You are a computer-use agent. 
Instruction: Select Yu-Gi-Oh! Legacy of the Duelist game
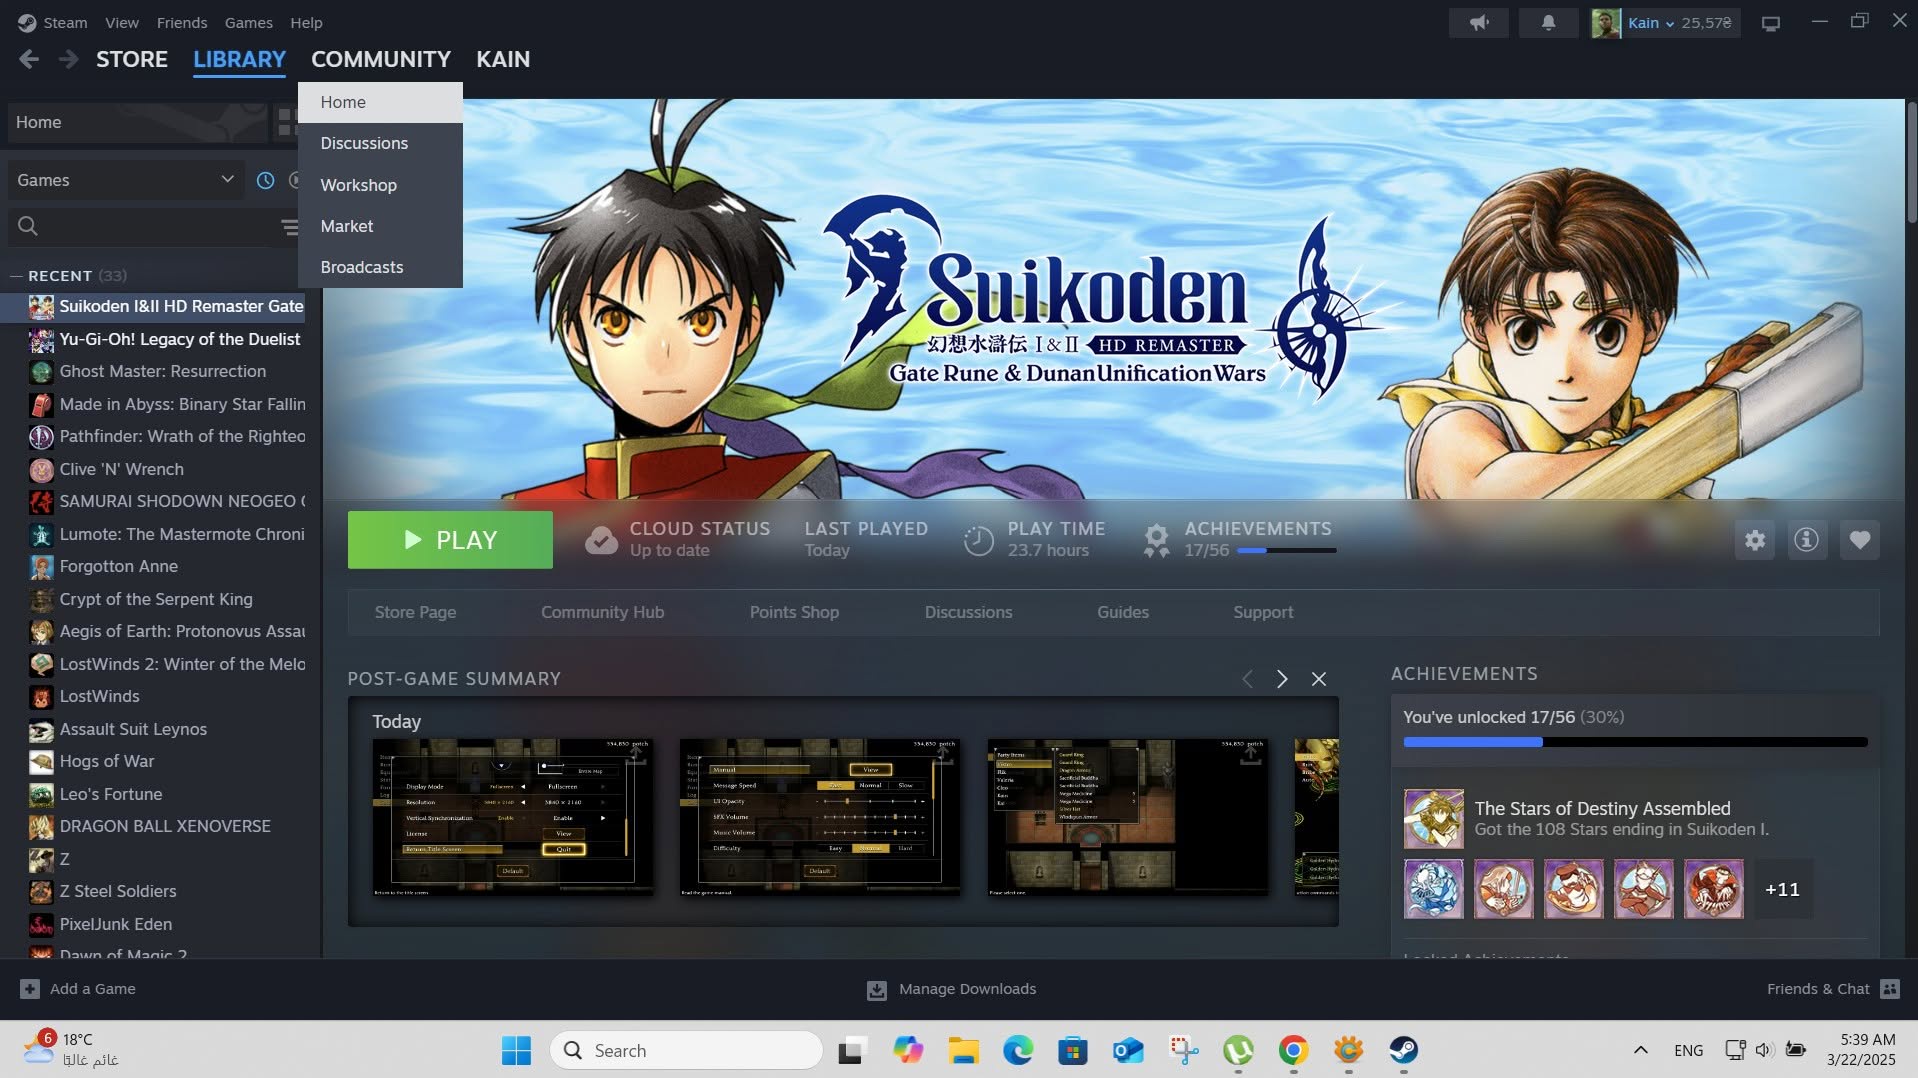click(x=180, y=339)
